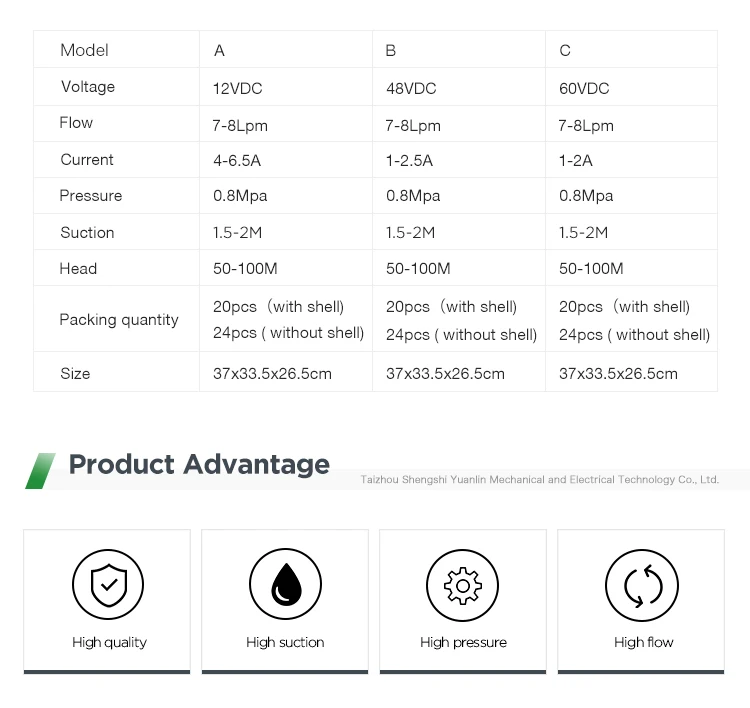
Task: Click the 60VDC voltage cell
Action: [x=584, y=88]
